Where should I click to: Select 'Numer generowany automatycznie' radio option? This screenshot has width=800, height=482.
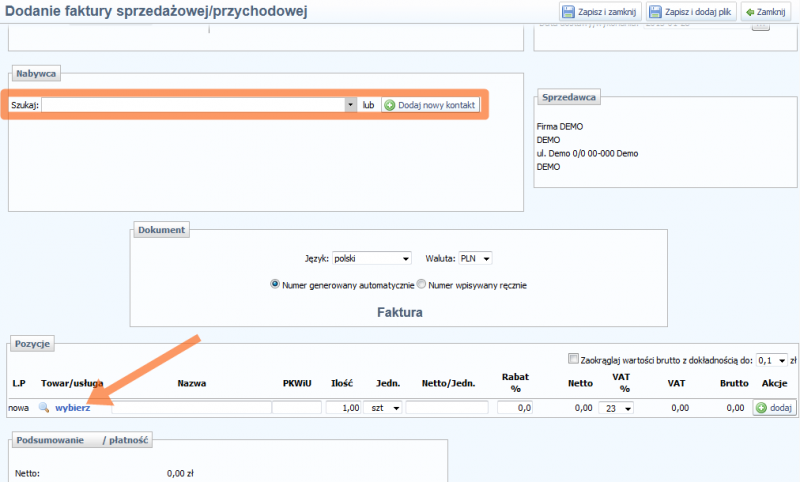(275, 284)
